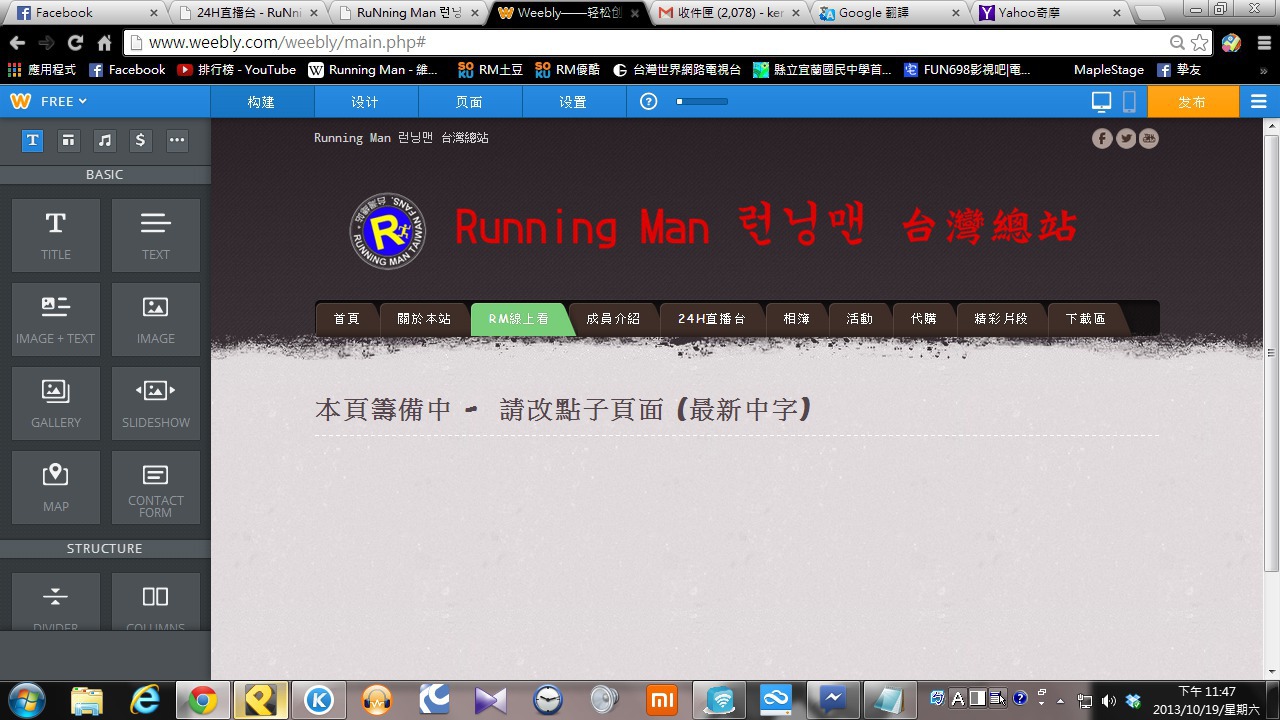
Task: Switch to the Facebook browser tab
Action: (x=84, y=13)
